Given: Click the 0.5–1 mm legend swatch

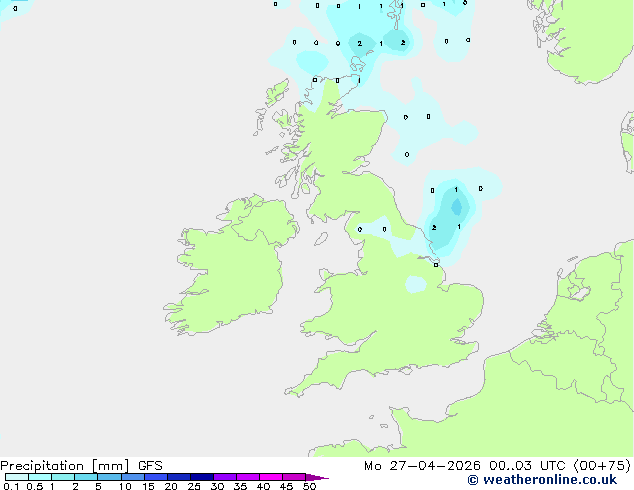Looking at the screenshot, I should coord(40,477).
